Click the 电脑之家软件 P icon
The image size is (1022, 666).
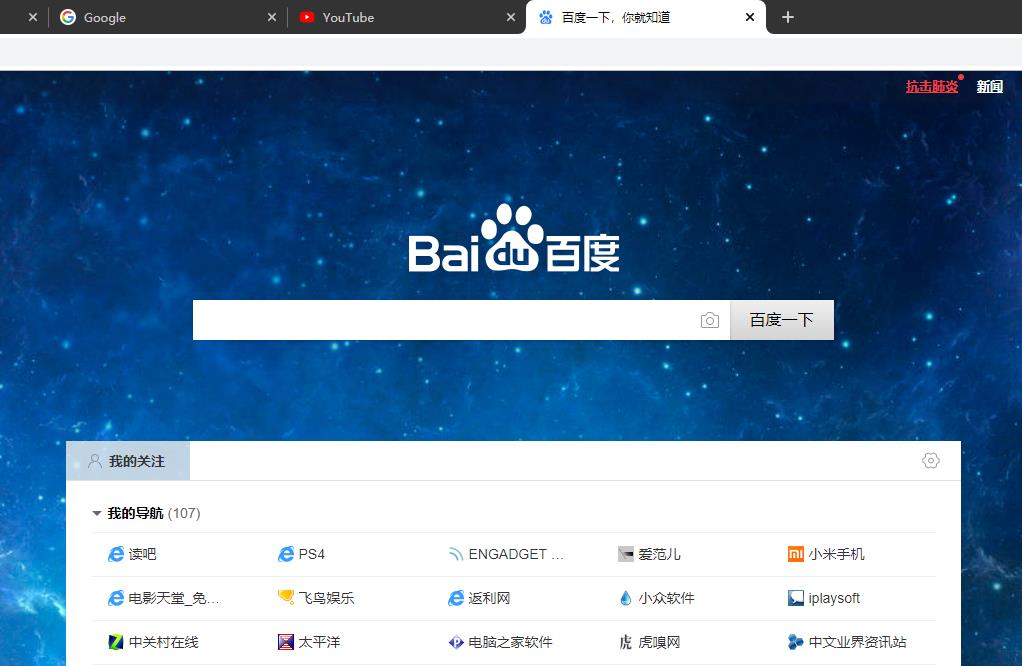456,643
